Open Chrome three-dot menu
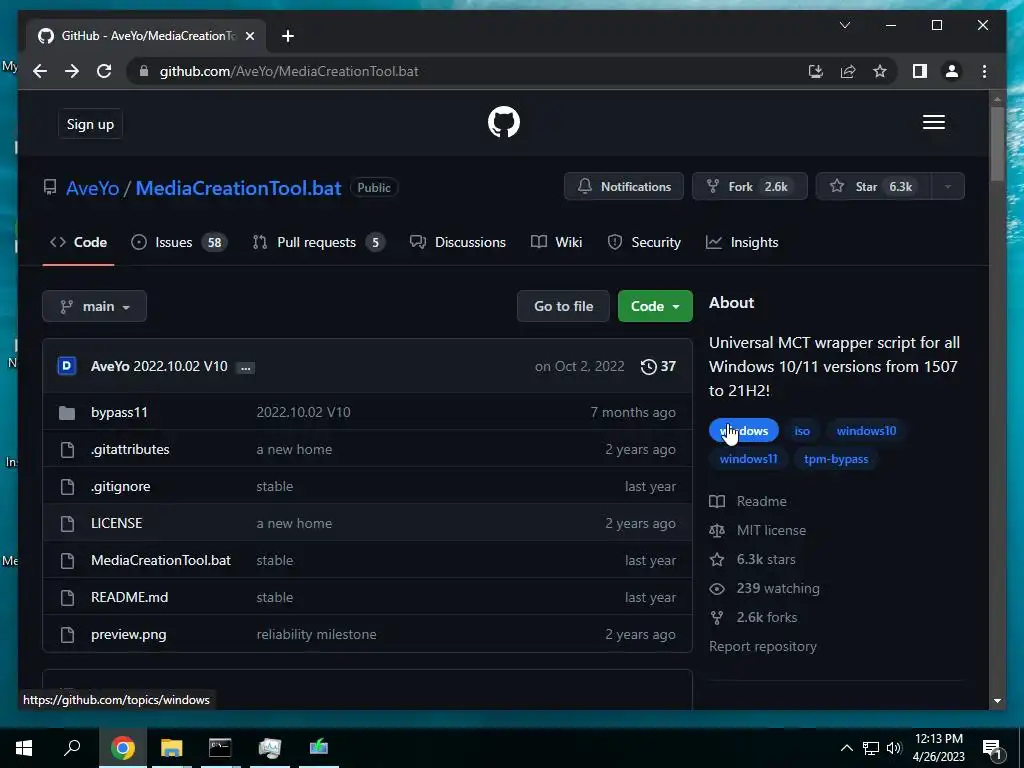Screen dimensions: 1024x768 pos(984,71)
